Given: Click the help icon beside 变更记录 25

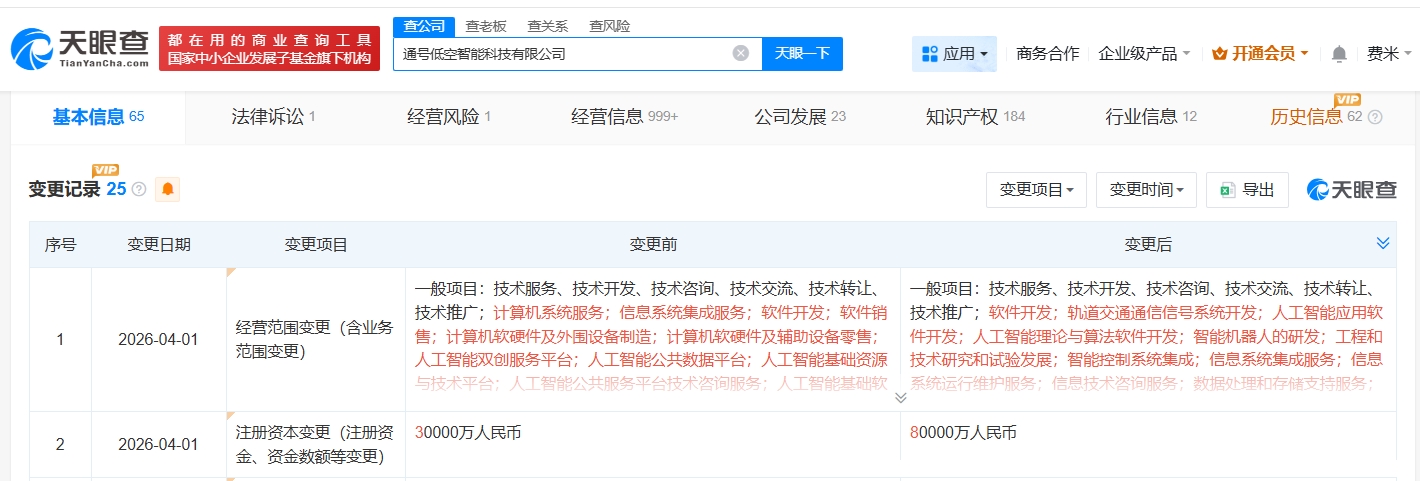Looking at the screenshot, I should click(139, 189).
